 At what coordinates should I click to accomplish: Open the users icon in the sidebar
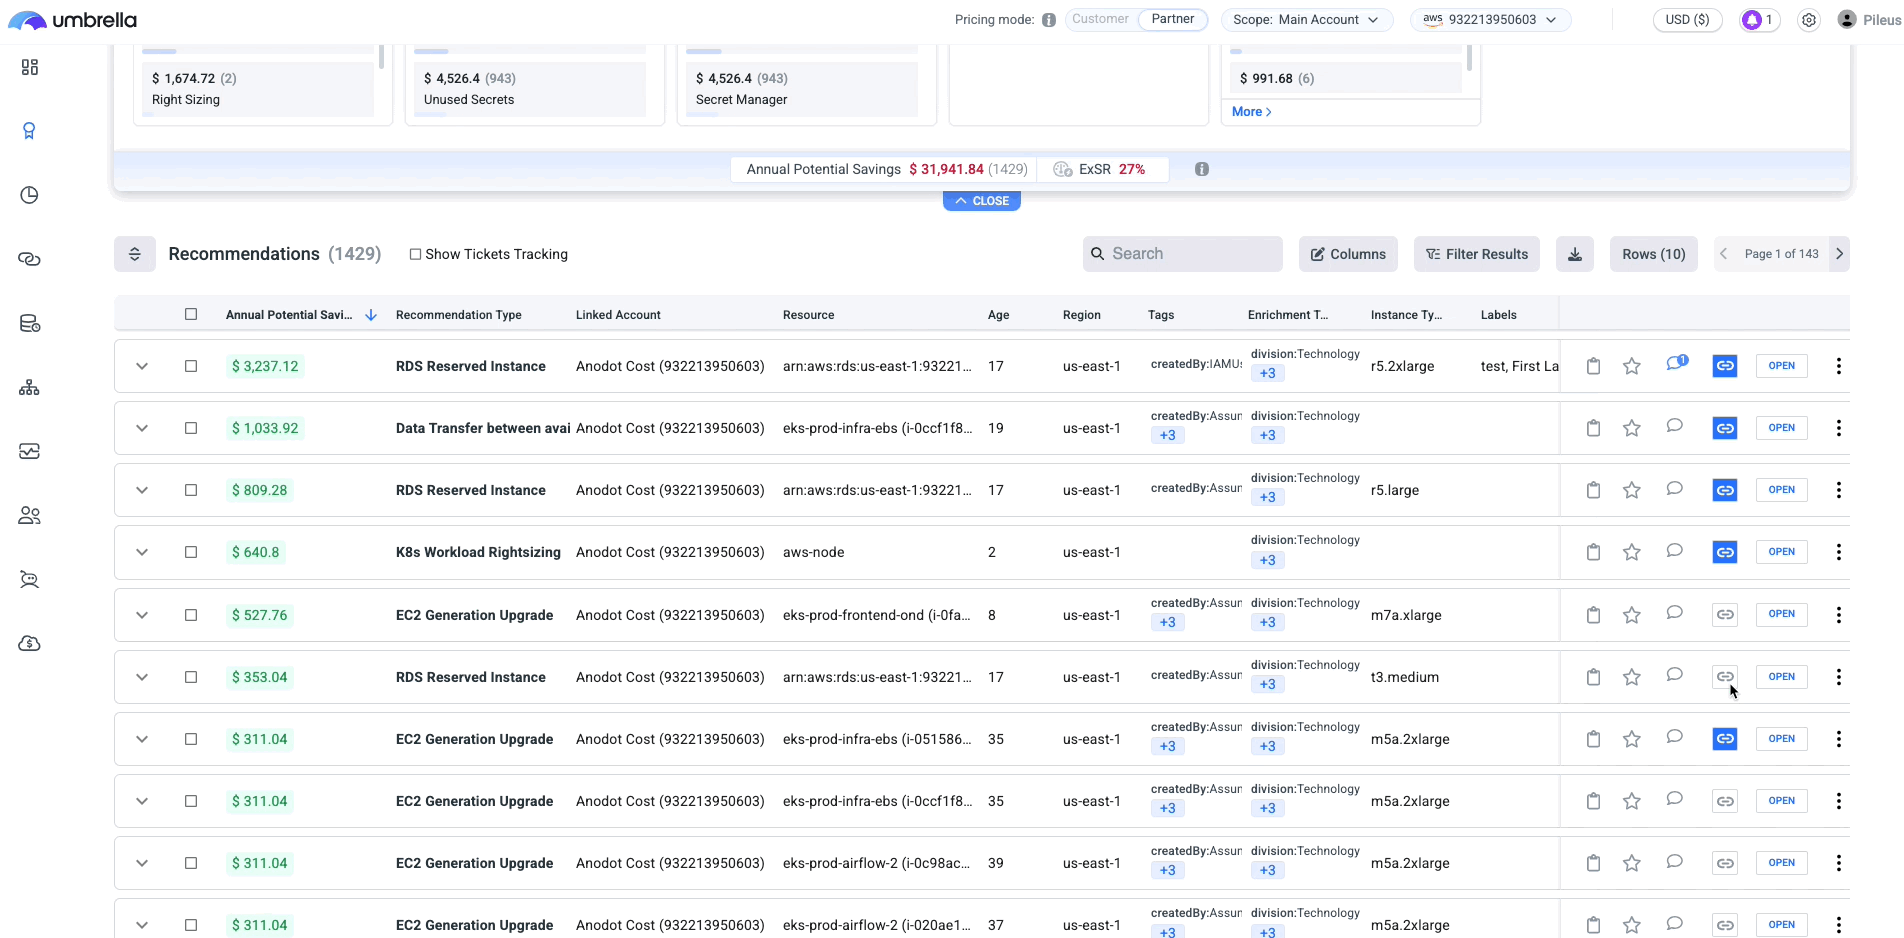click(30, 515)
